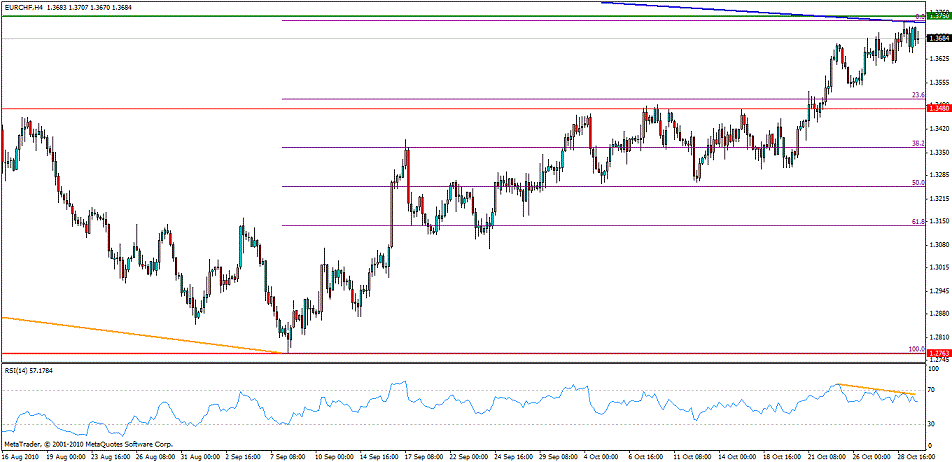This screenshot has width=952, height=462.
Task: Select the orange divergence line on RSI panel
Action: 876,389
